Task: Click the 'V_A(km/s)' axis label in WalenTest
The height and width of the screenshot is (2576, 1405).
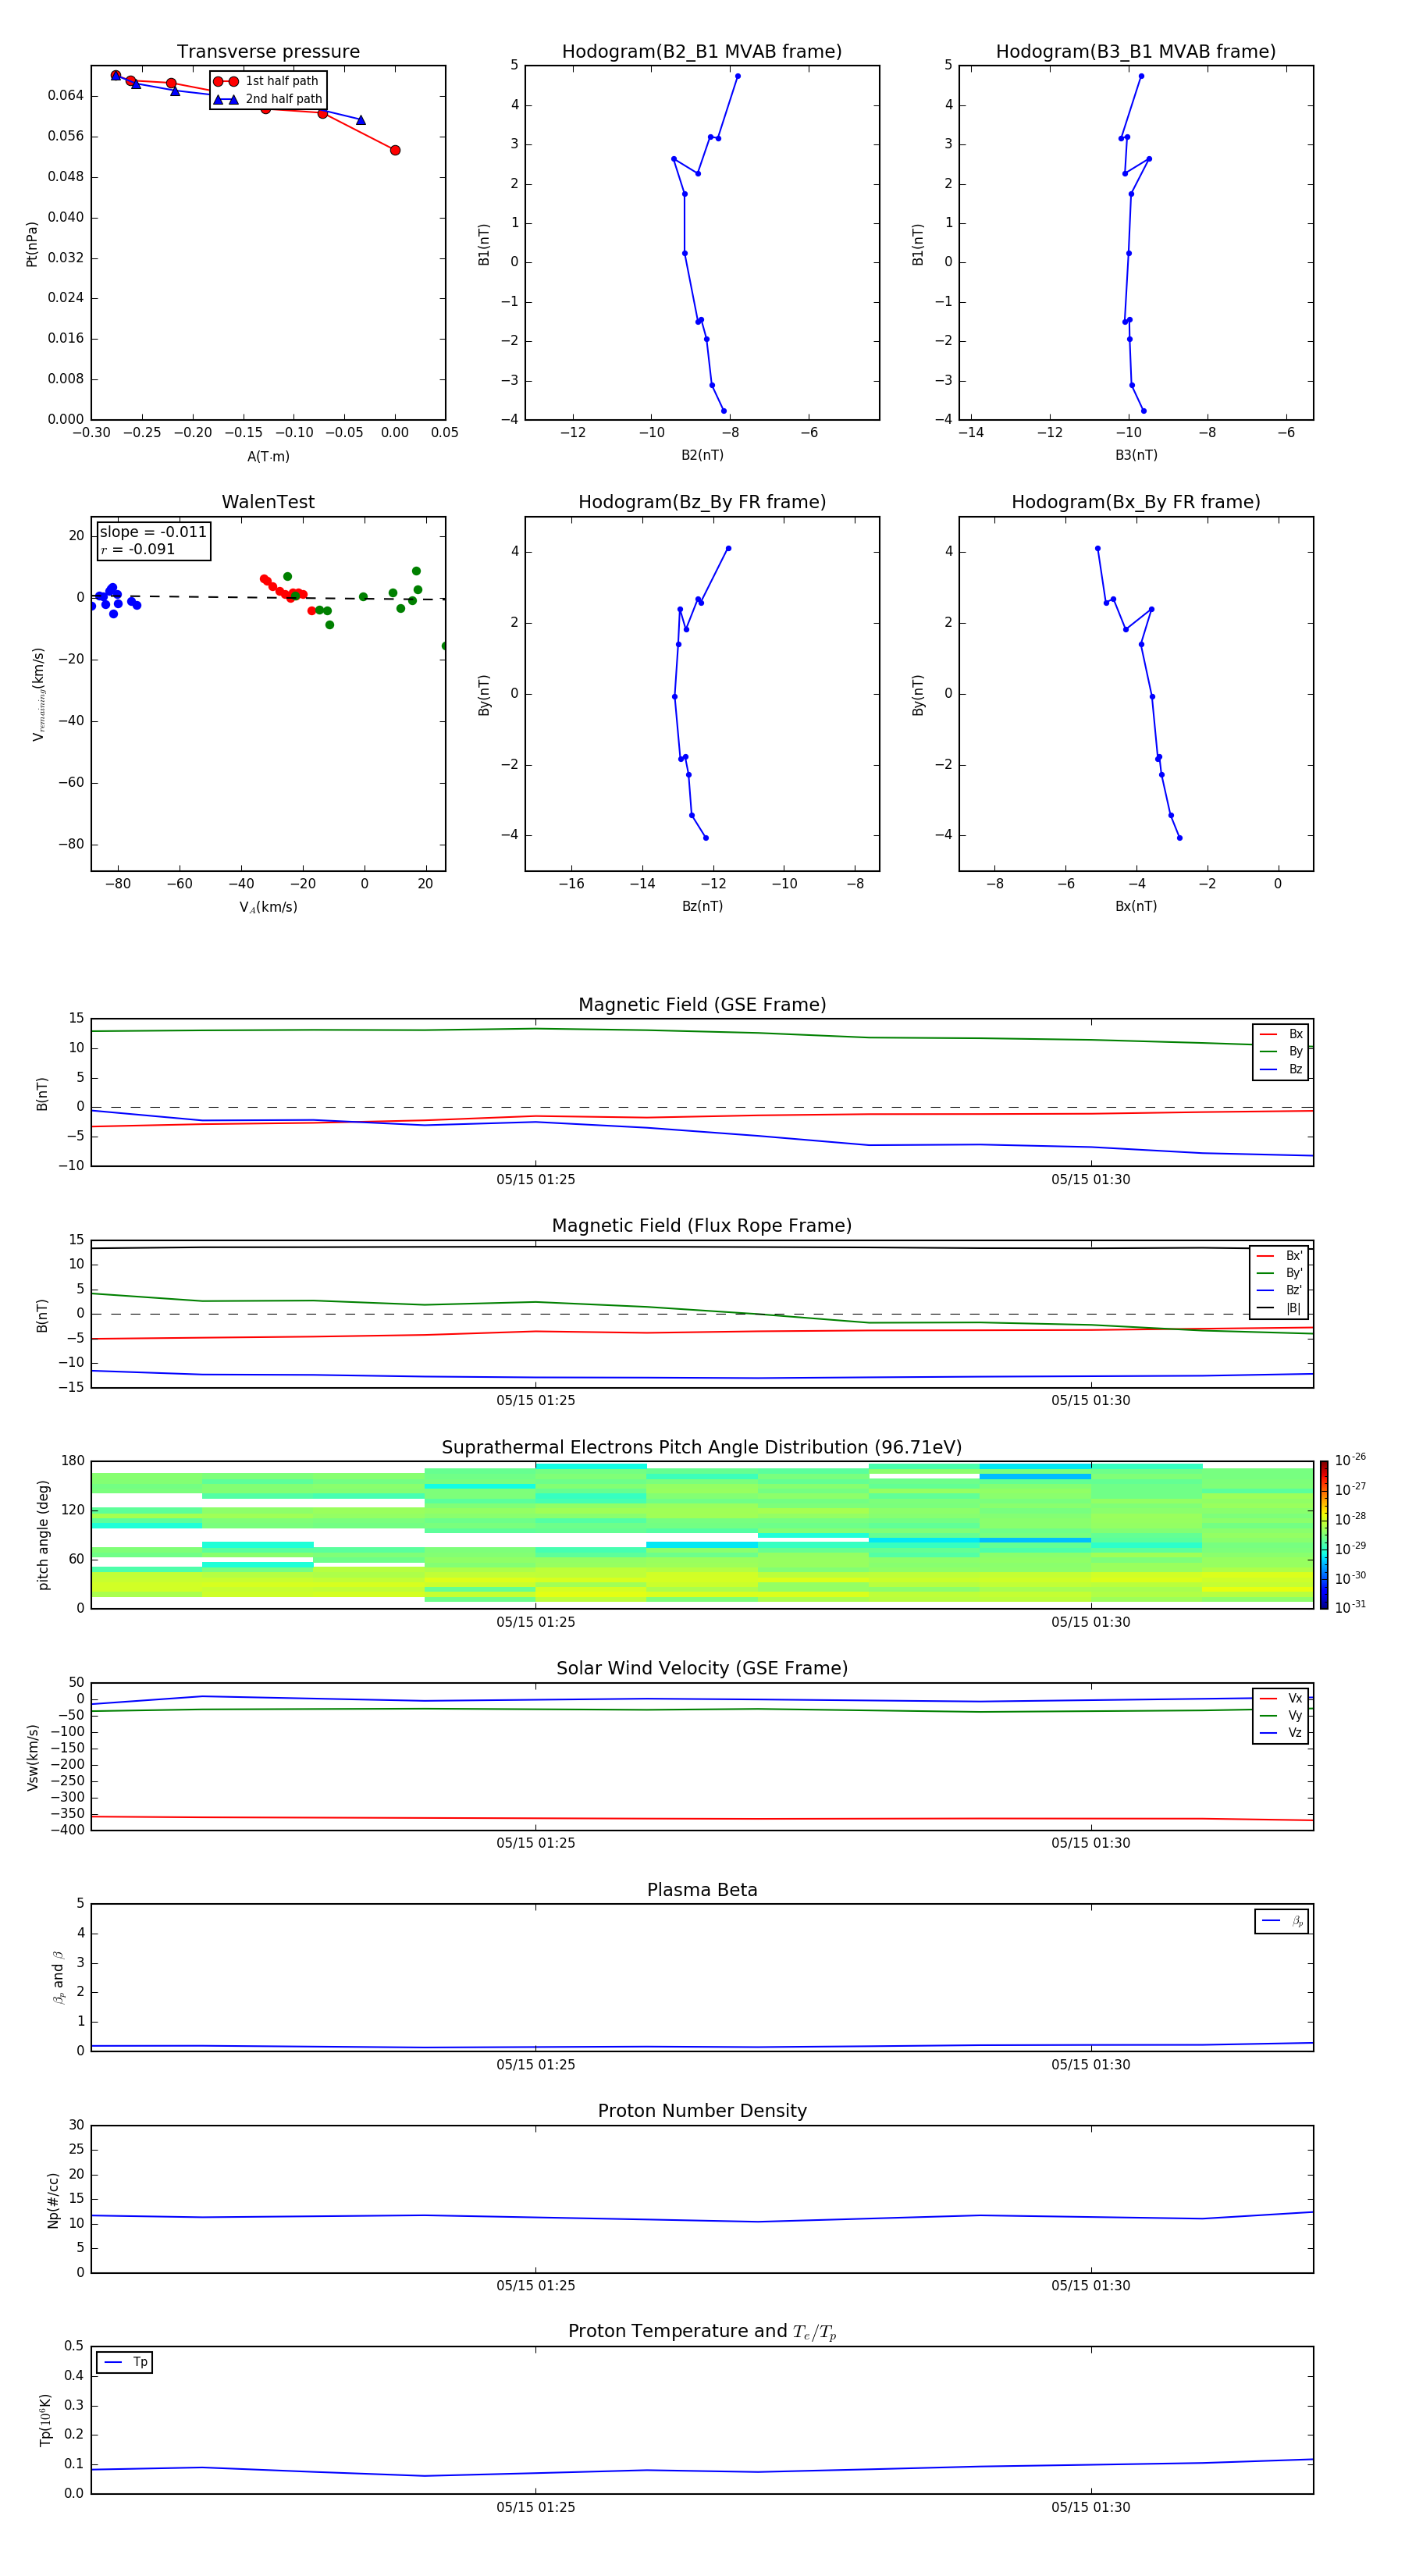Action: pyautogui.click(x=268, y=907)
